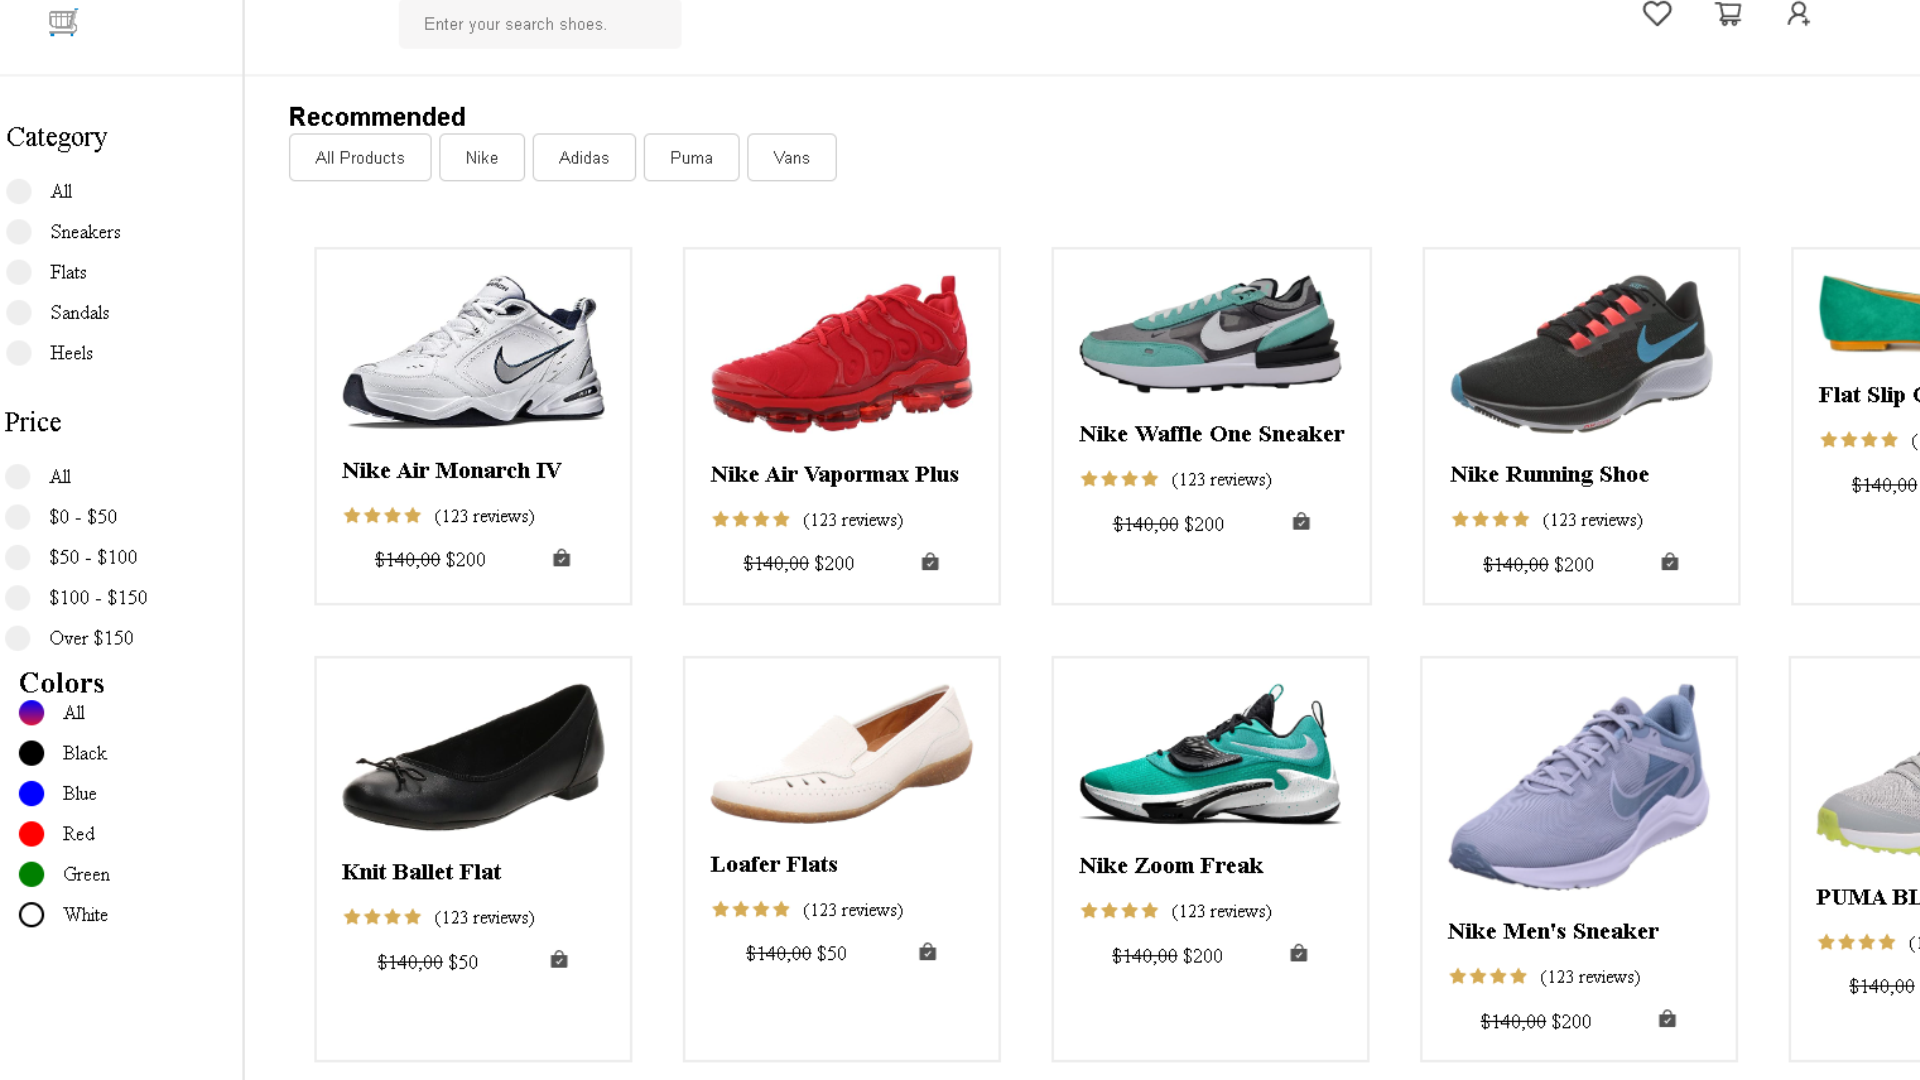This screenshot has height=1080, width=1920.
Task: Add Nike Air Vapormax Plus to bag
Action: 930,562
